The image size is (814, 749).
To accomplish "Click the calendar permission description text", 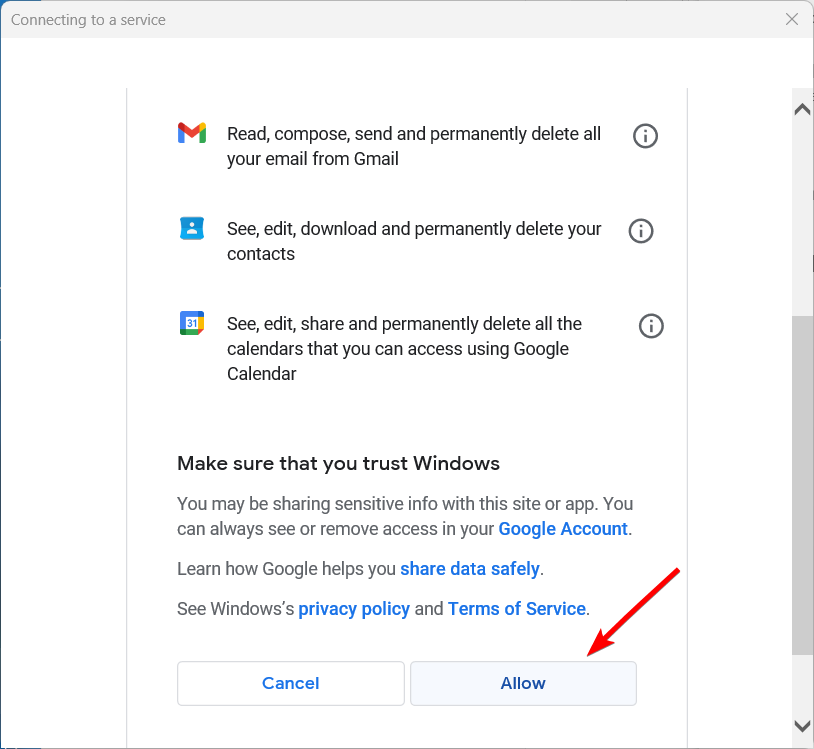I will [x=404, y=349].
